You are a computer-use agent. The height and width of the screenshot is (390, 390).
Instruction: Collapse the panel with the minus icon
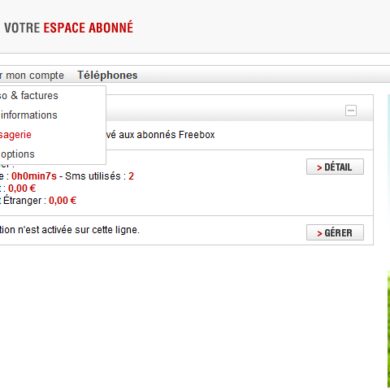point(351,110)
